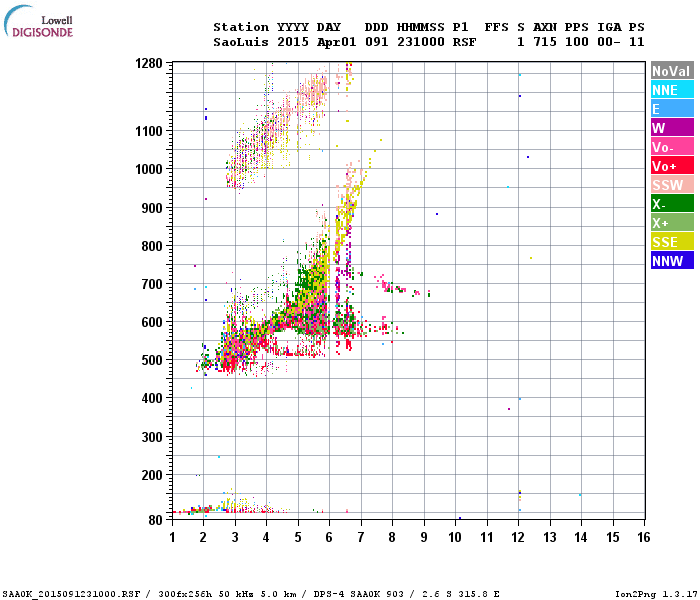
Task: Select the Vo+ red legend swatch
Action: tap(672, 166)
